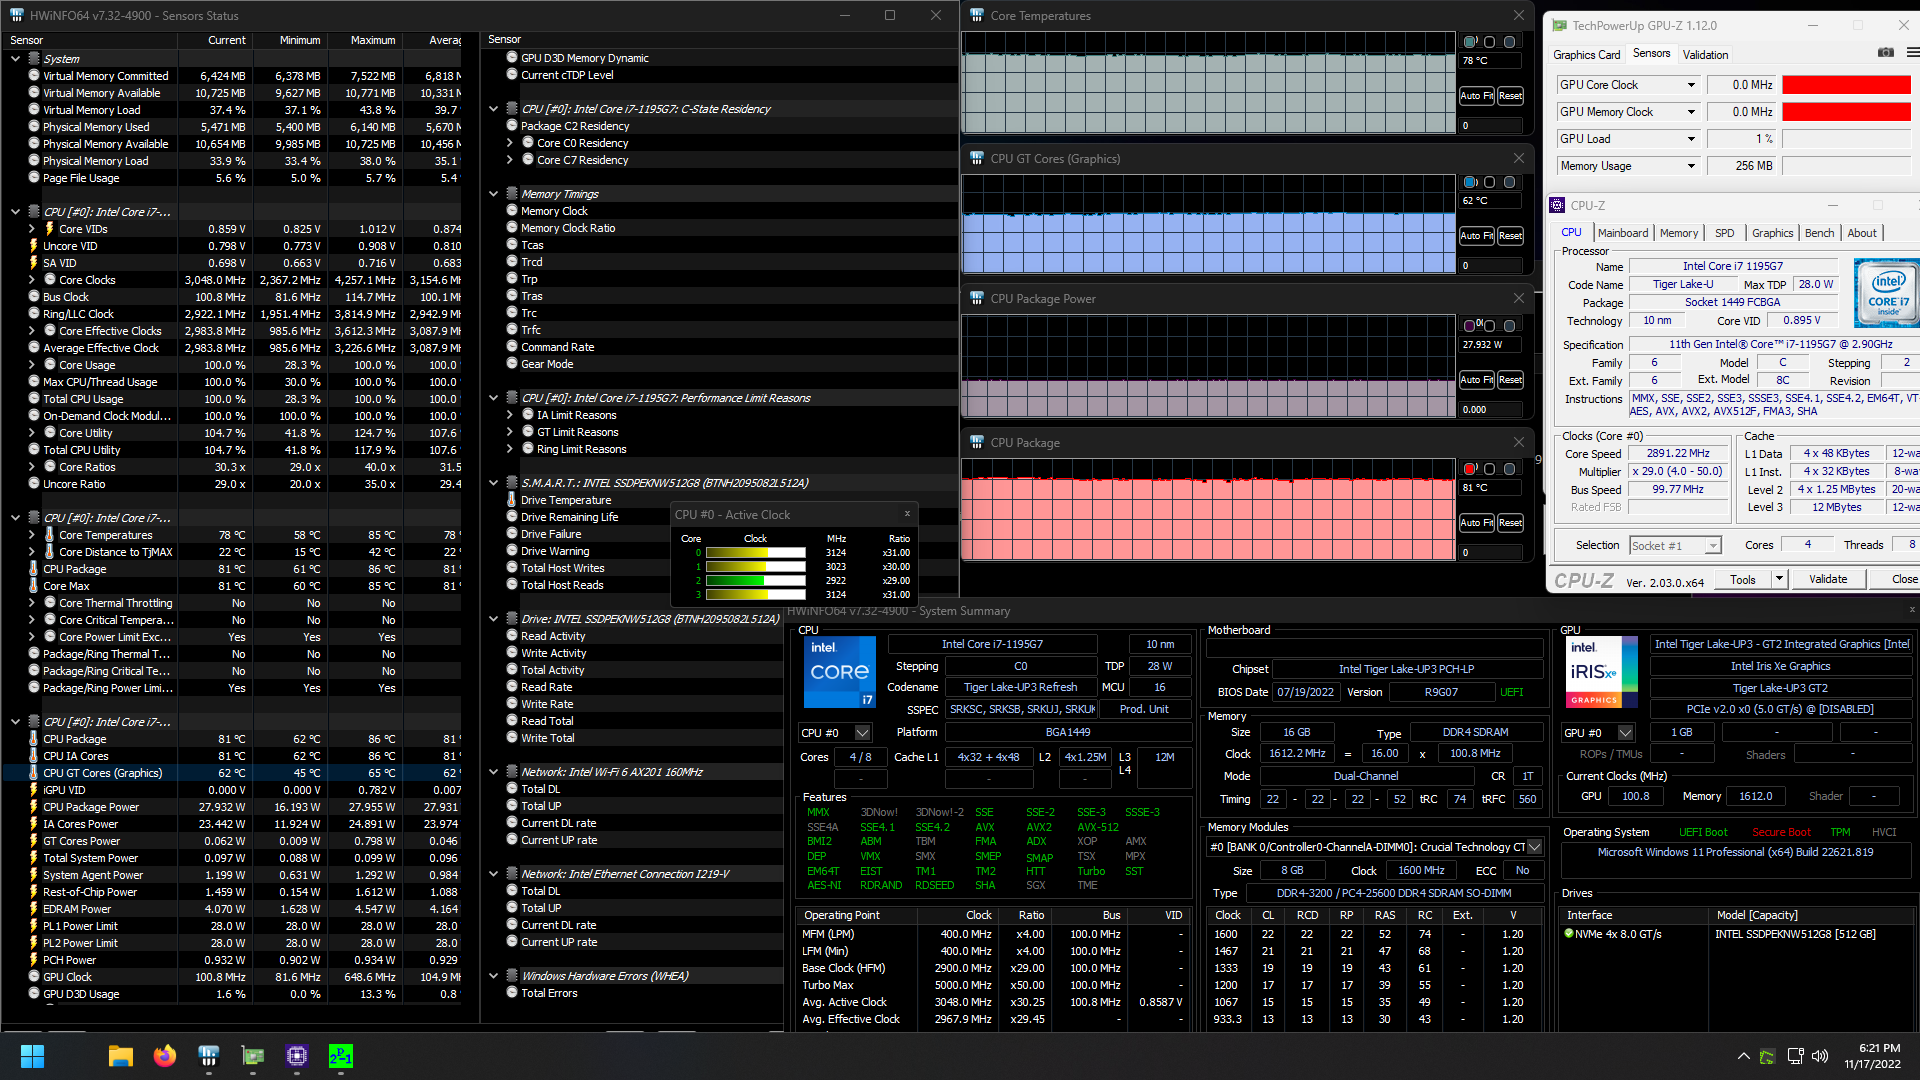1920x1080 pixels.
Task: Click the lightning icon beside Core VIDs
Action: pyautogui.click(x=50, y=229)
